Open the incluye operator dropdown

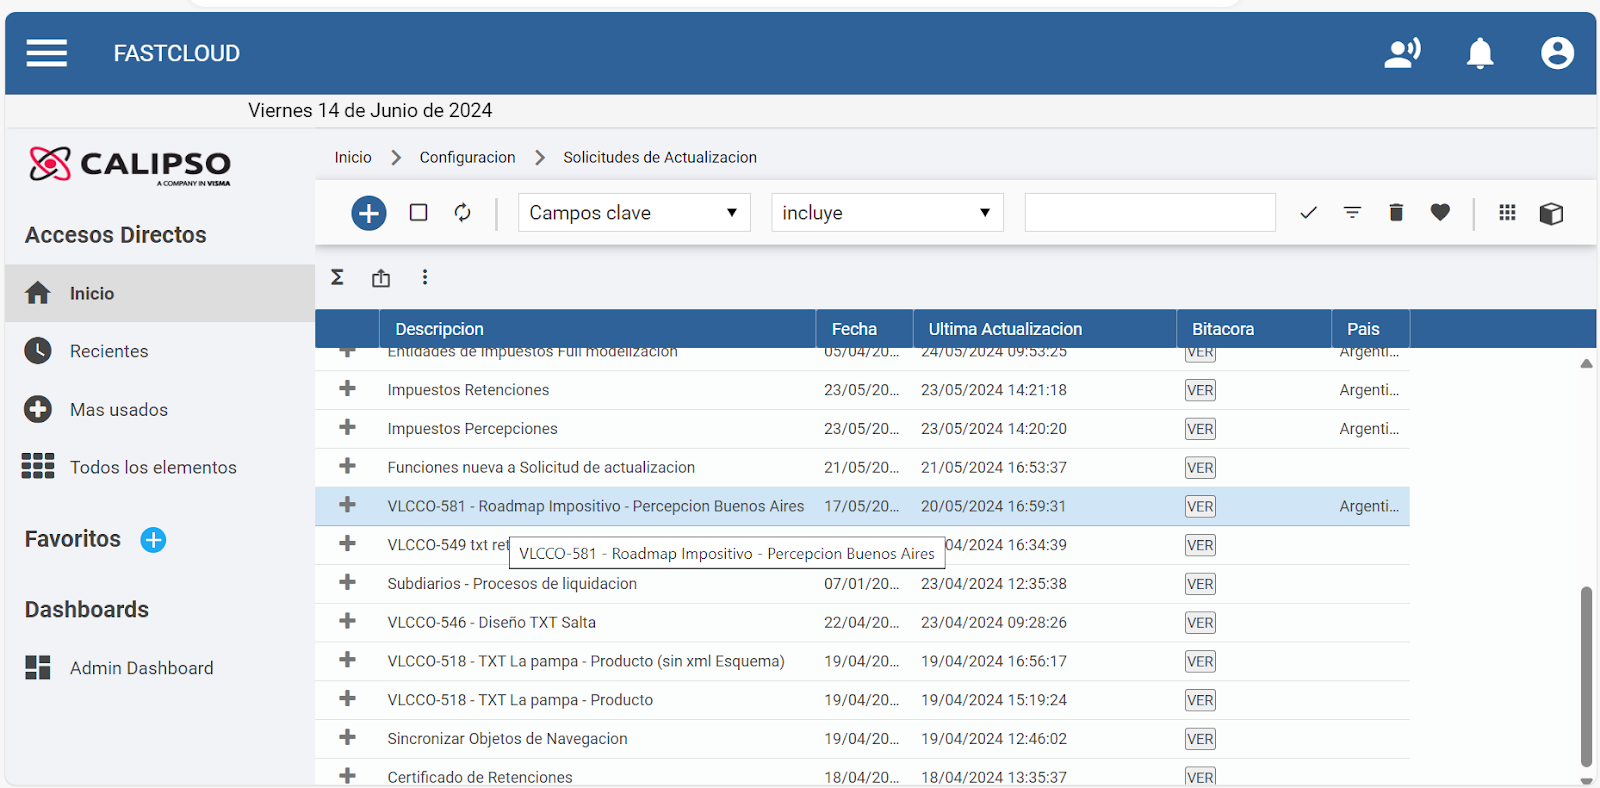[x=887, y=213]
